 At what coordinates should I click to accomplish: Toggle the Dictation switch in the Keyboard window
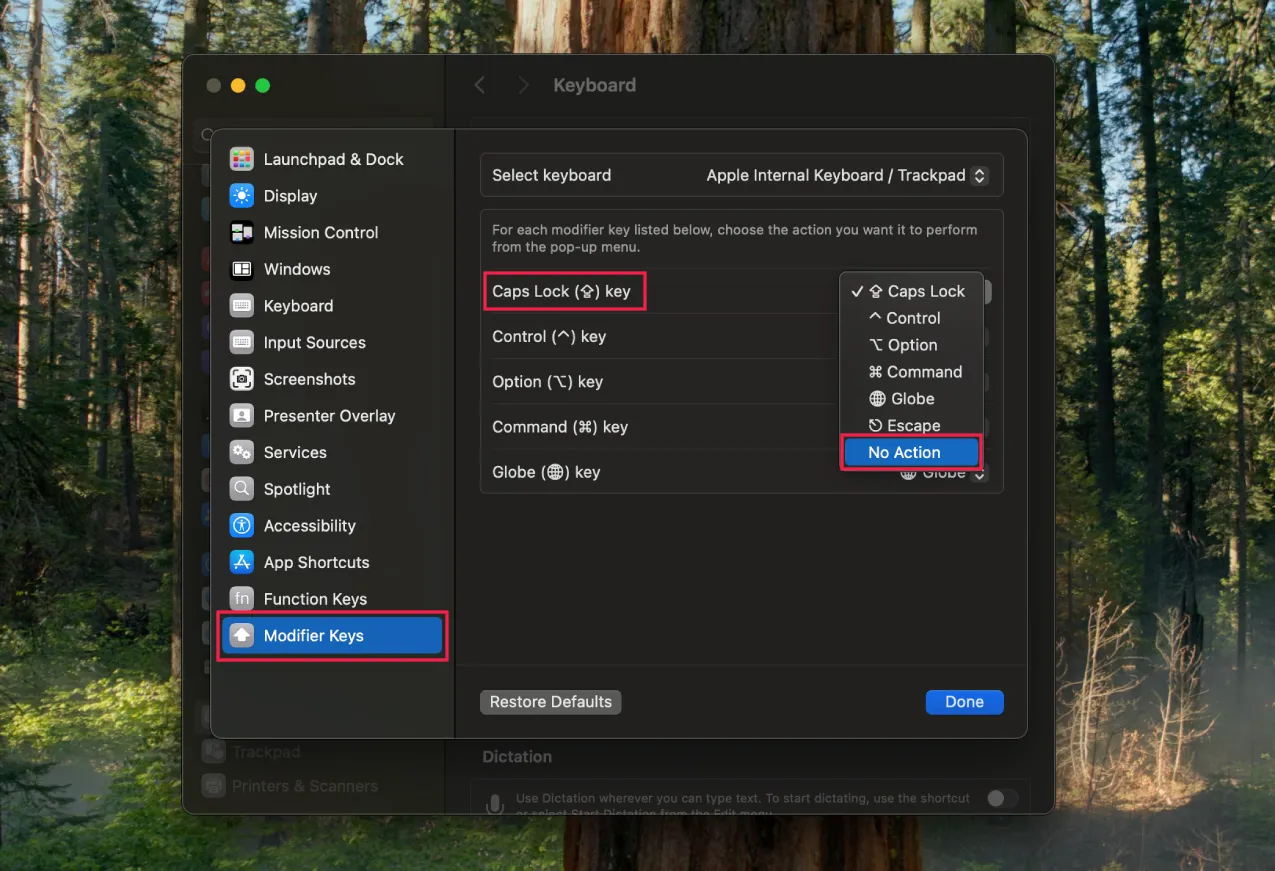(x=1002, y=798)
